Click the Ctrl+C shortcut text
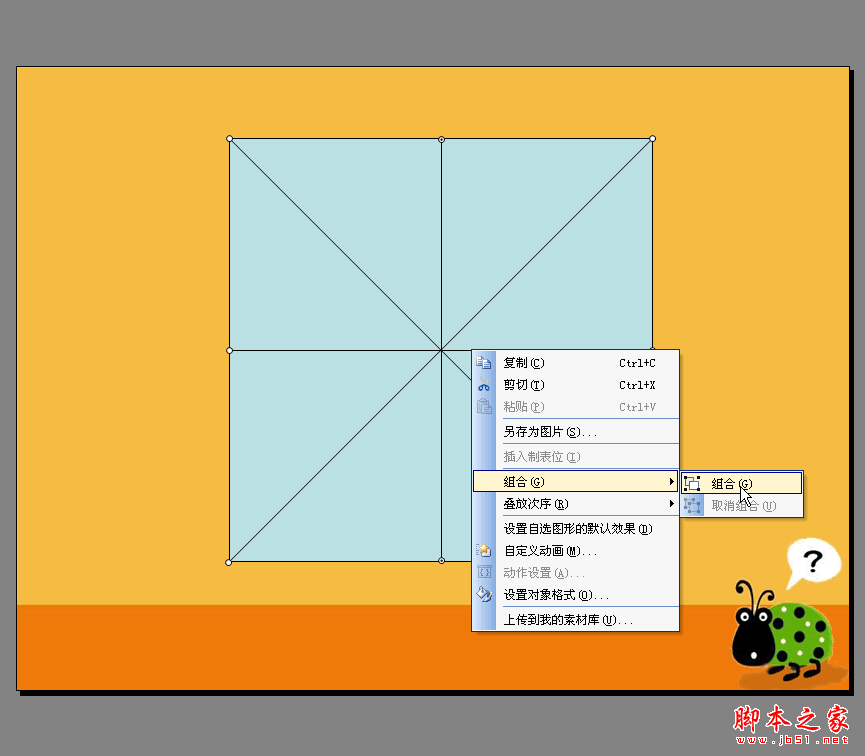The image size is (865, 756). point(637,363)
